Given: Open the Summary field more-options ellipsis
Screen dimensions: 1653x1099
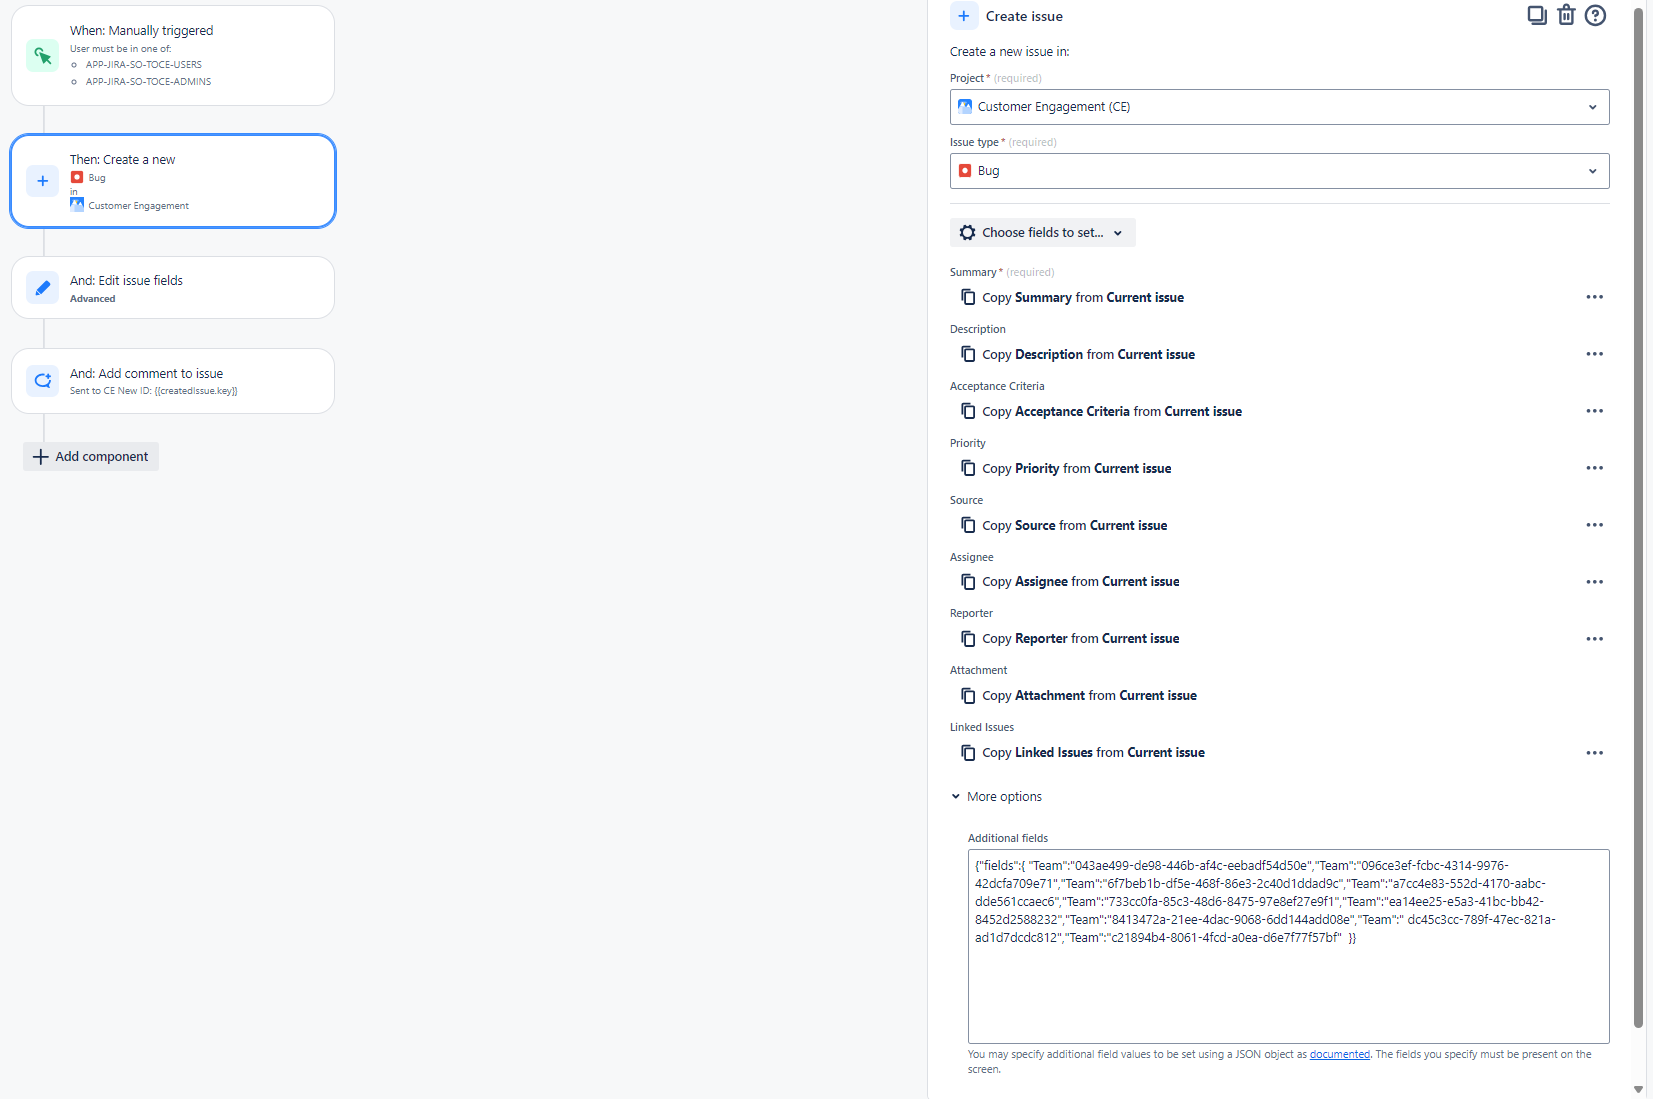Looking at the screenshot, I should tap(1594, 297).
